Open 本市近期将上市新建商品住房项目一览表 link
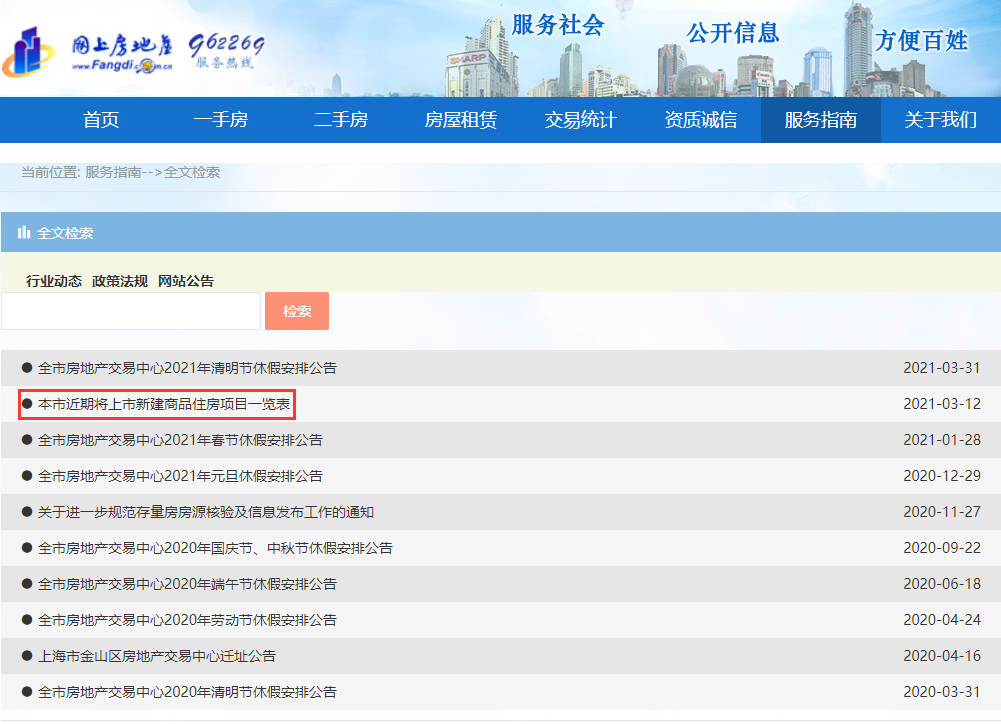The image size is (1001, 724). click(x=164, y=404)
